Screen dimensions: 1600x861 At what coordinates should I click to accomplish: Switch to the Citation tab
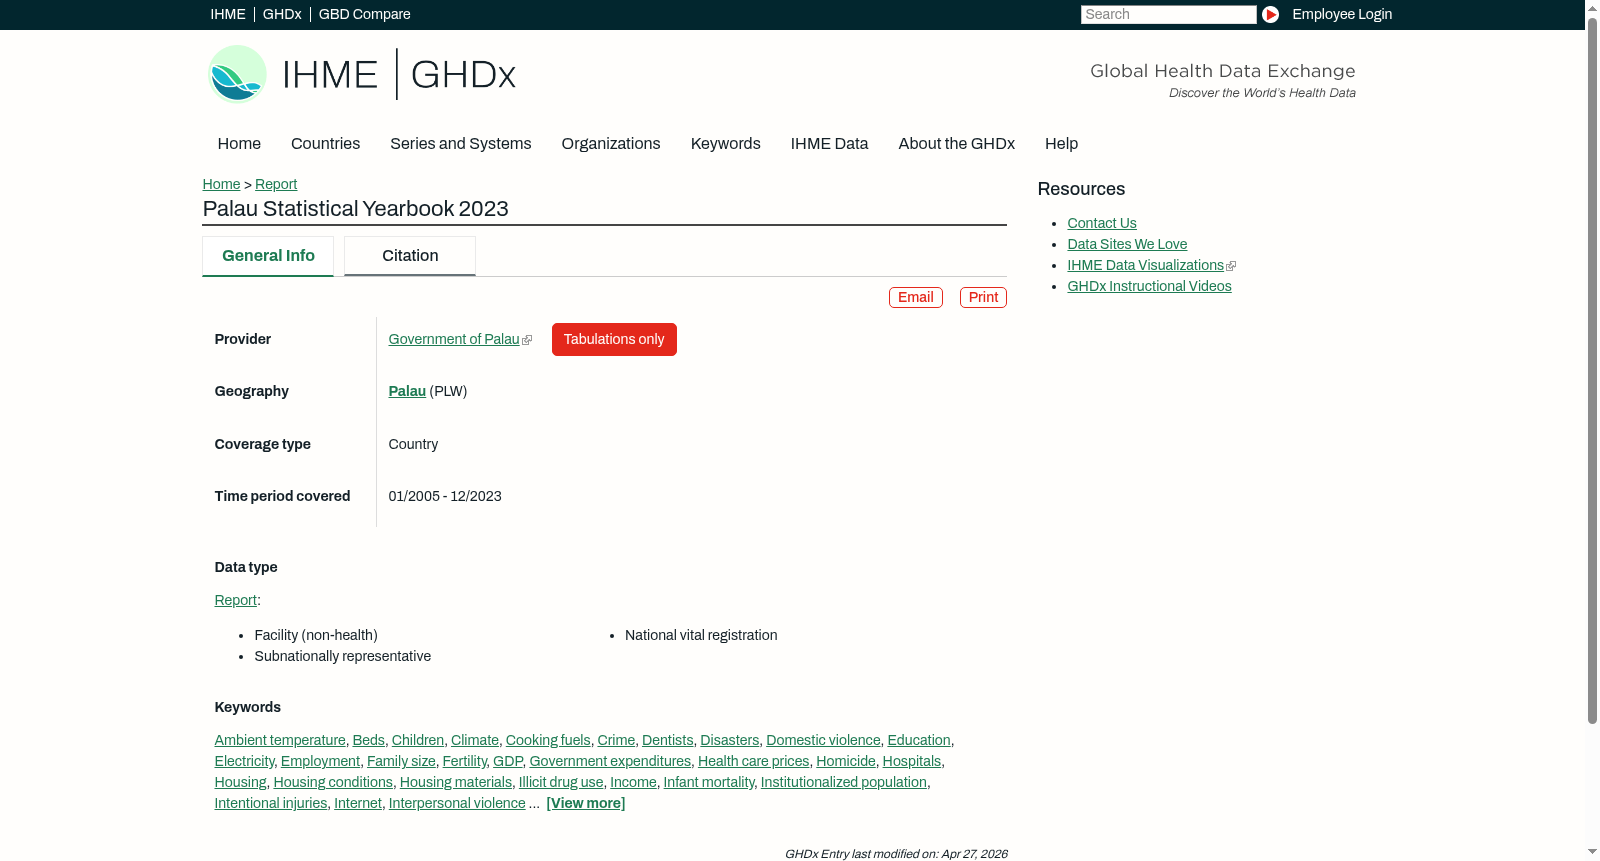tap(410, 256)
